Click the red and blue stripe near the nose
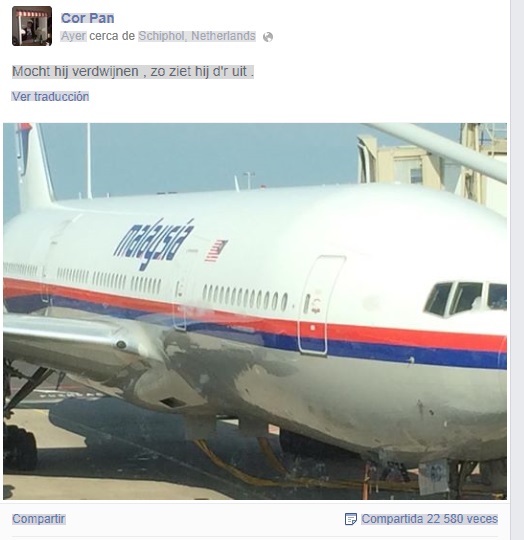Viewport: 524px width, 540px height. 418,347
